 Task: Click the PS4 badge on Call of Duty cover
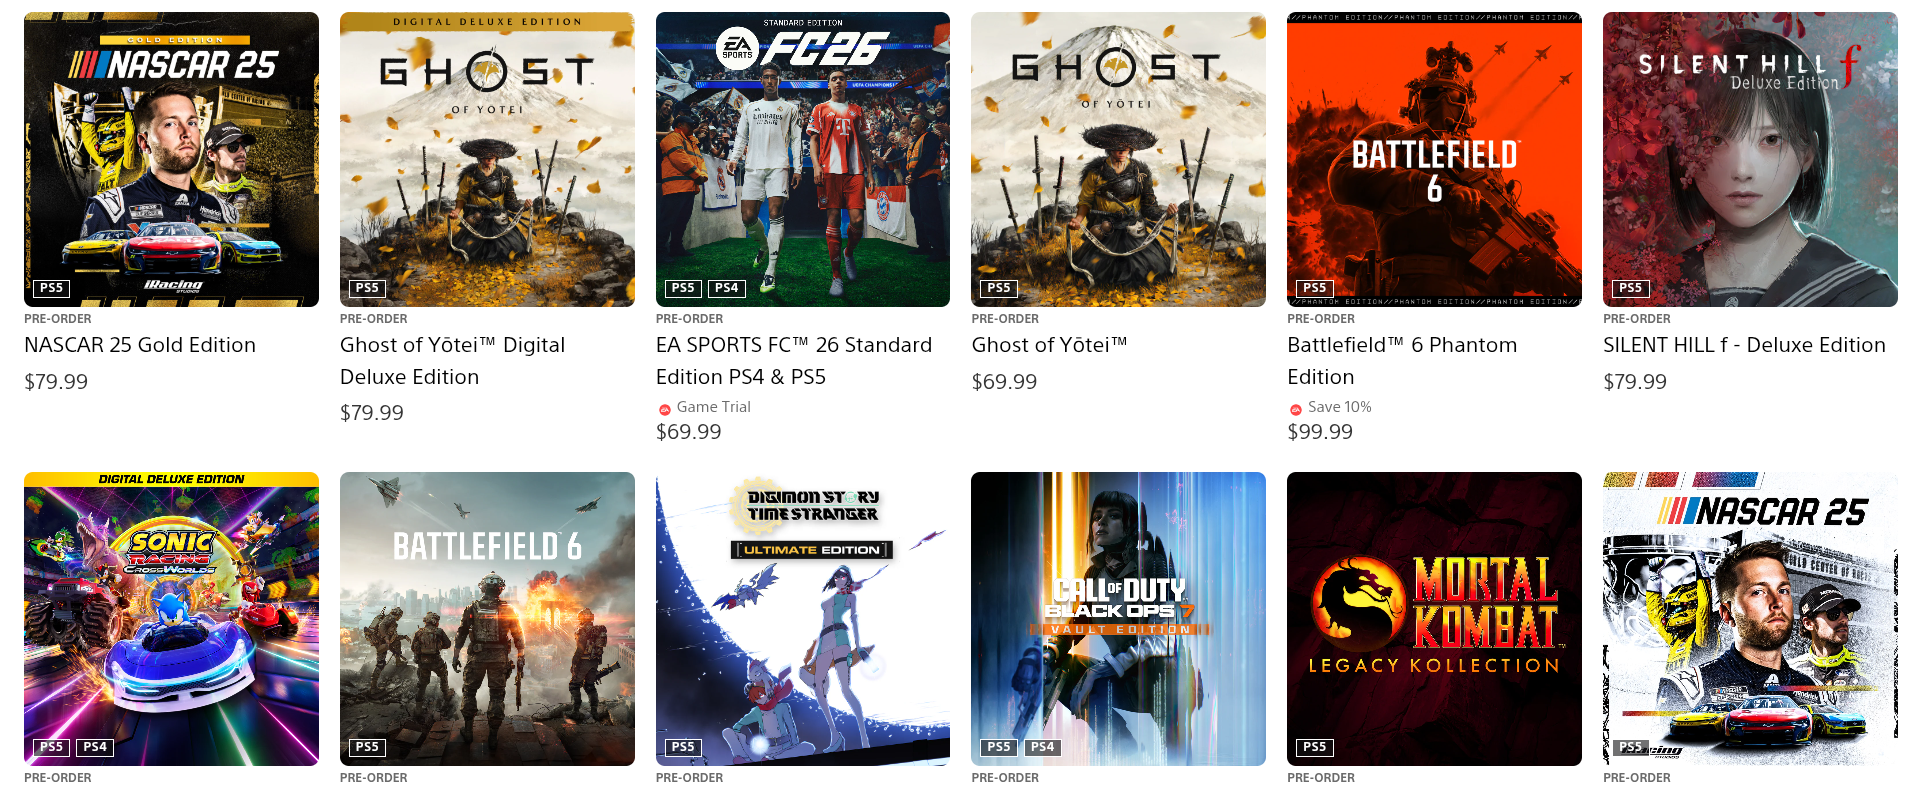[x=1043, y=747]
